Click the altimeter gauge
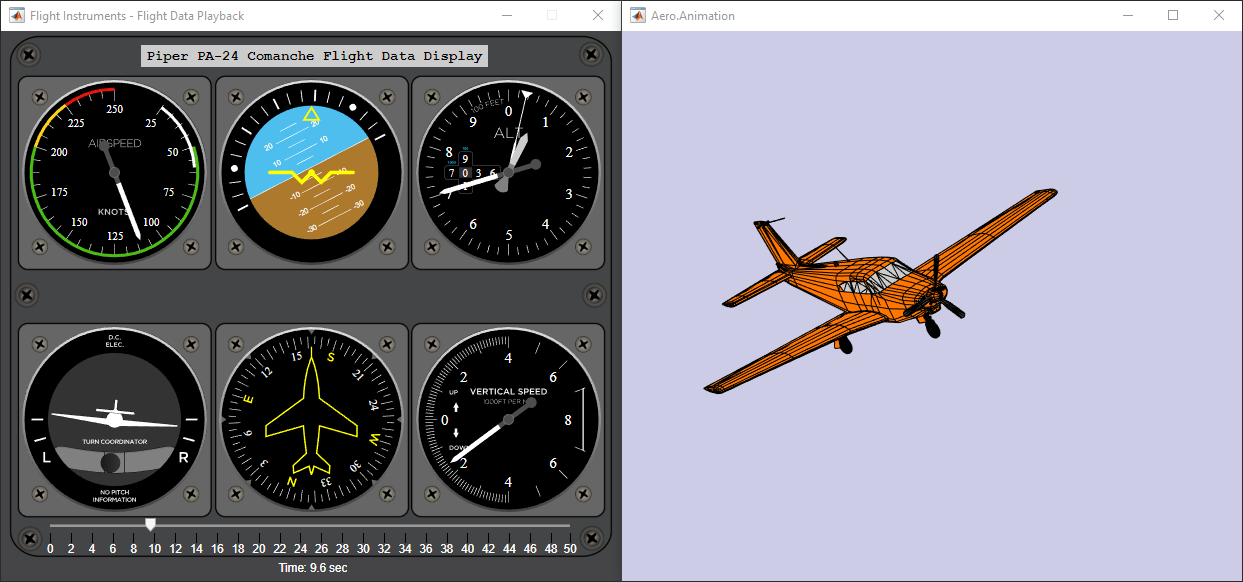Screen dimensions: 1243x582 click(508, 172)
